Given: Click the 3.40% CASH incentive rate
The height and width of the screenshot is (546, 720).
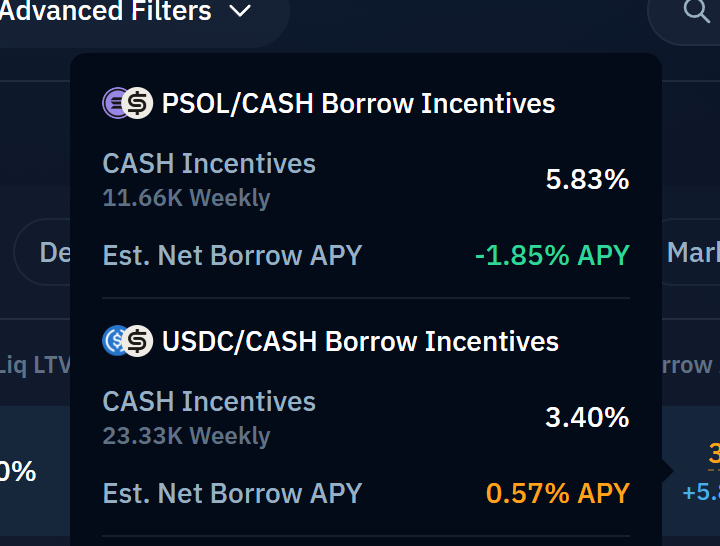Looking at the screenshot, I should [x=587, y=418].
